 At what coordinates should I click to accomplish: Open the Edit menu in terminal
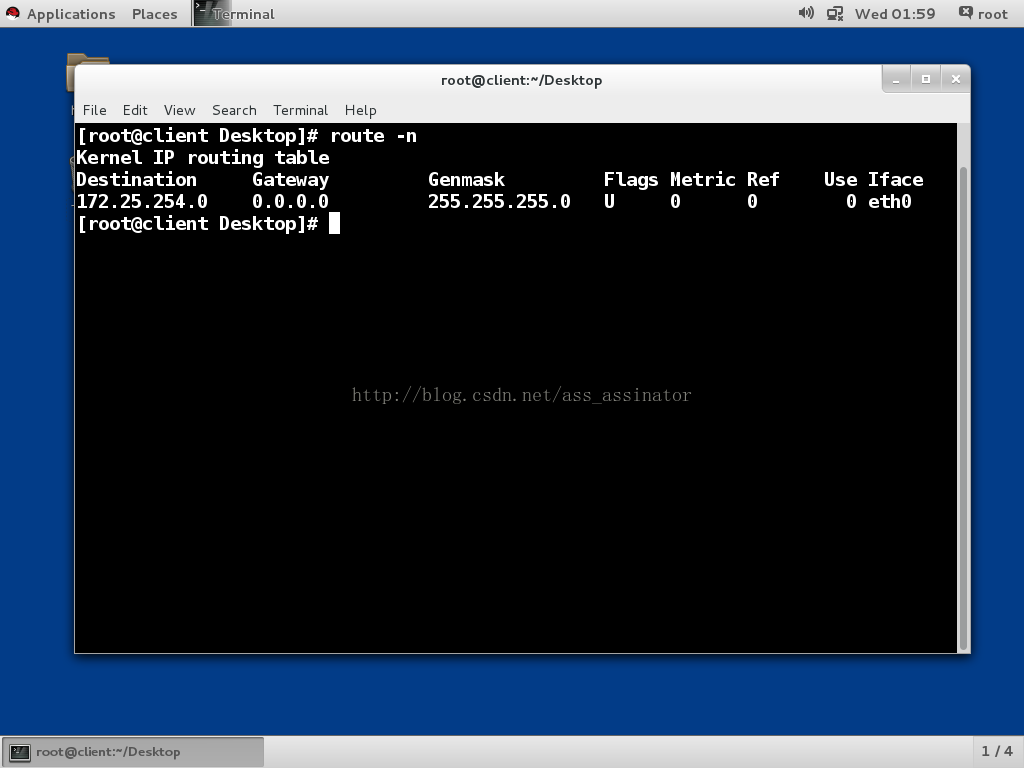pos(135,110)
